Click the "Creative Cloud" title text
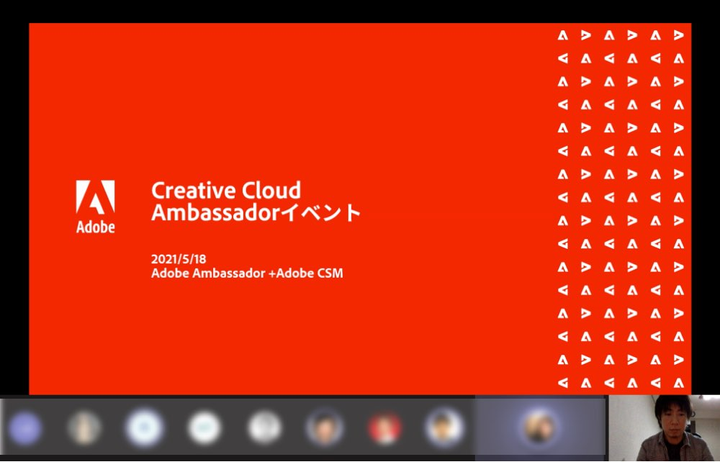Image resolution: width=720 pixels, height=462 pixels. [x=226, y=190]
